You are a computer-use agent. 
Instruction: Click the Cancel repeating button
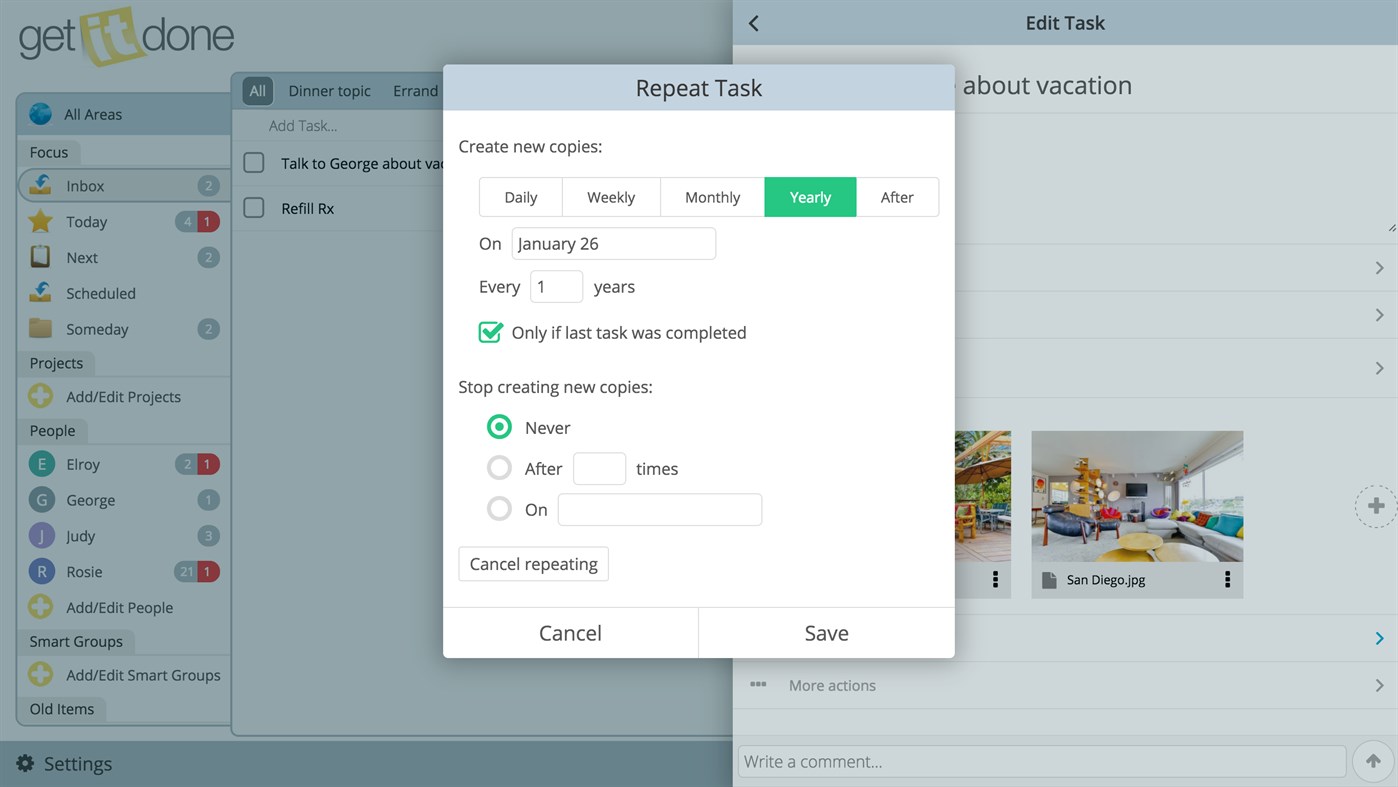[x=533, y=563]
